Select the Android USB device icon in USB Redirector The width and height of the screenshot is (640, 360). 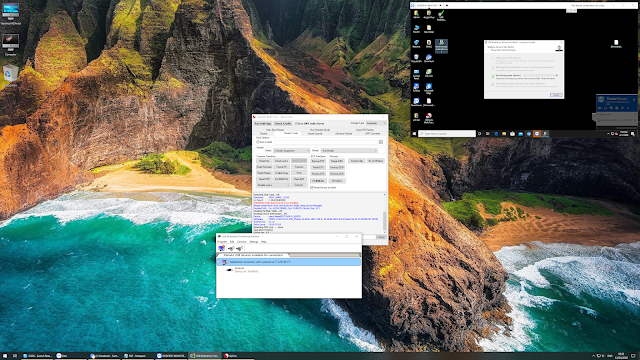tap(229, 270)
